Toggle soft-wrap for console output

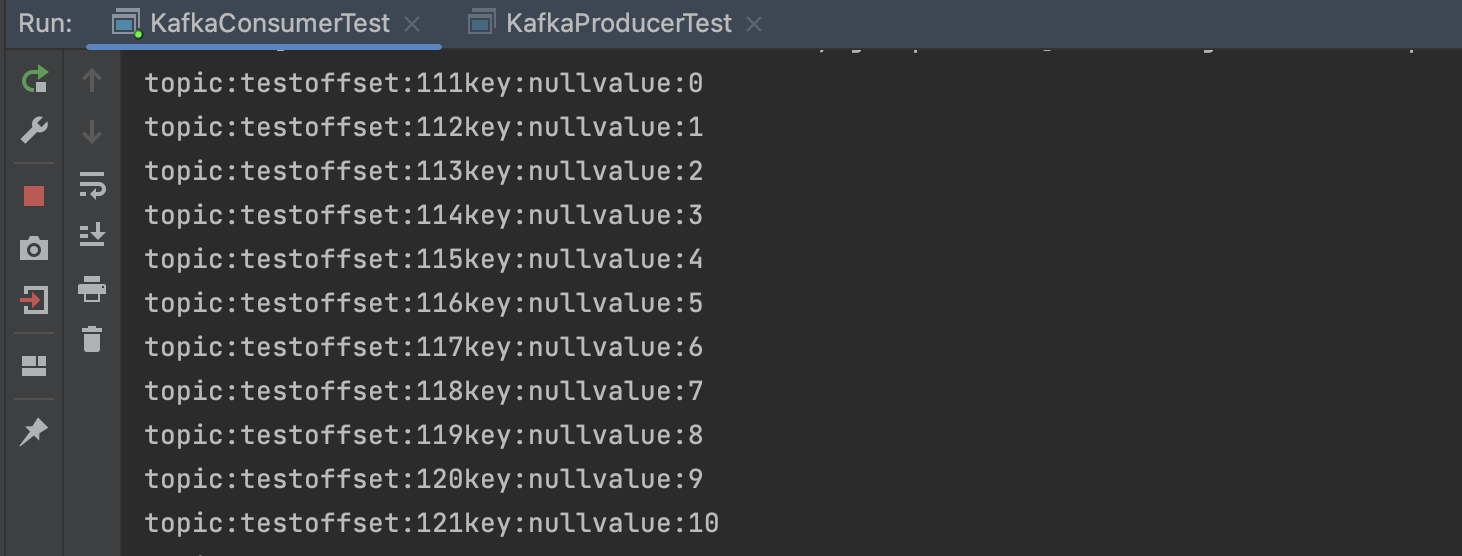(x=92, y=184)
